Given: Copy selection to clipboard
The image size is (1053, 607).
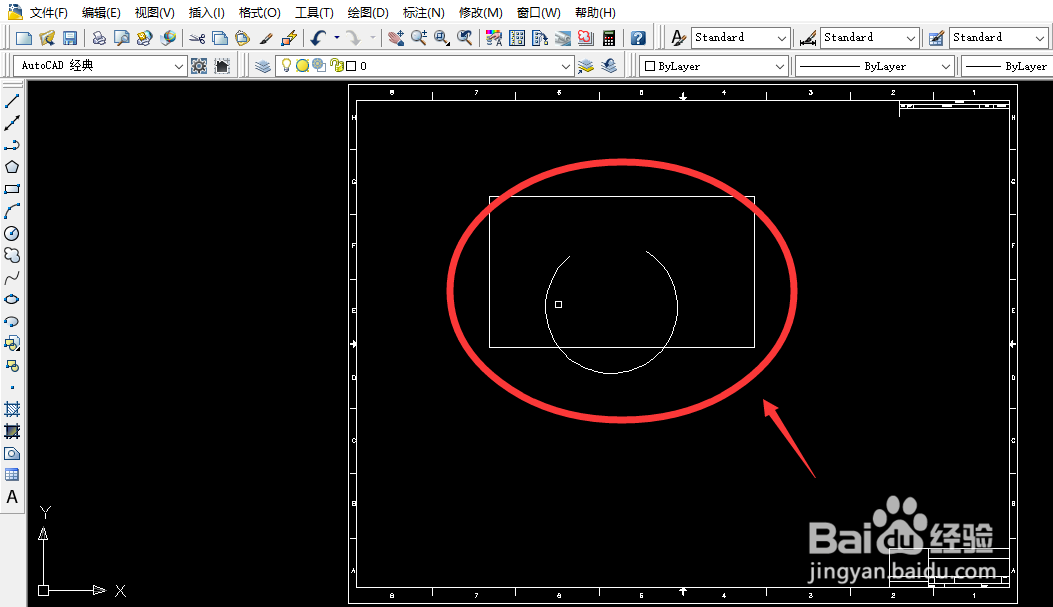Looking at the screenshot, I should coord(220,38).
